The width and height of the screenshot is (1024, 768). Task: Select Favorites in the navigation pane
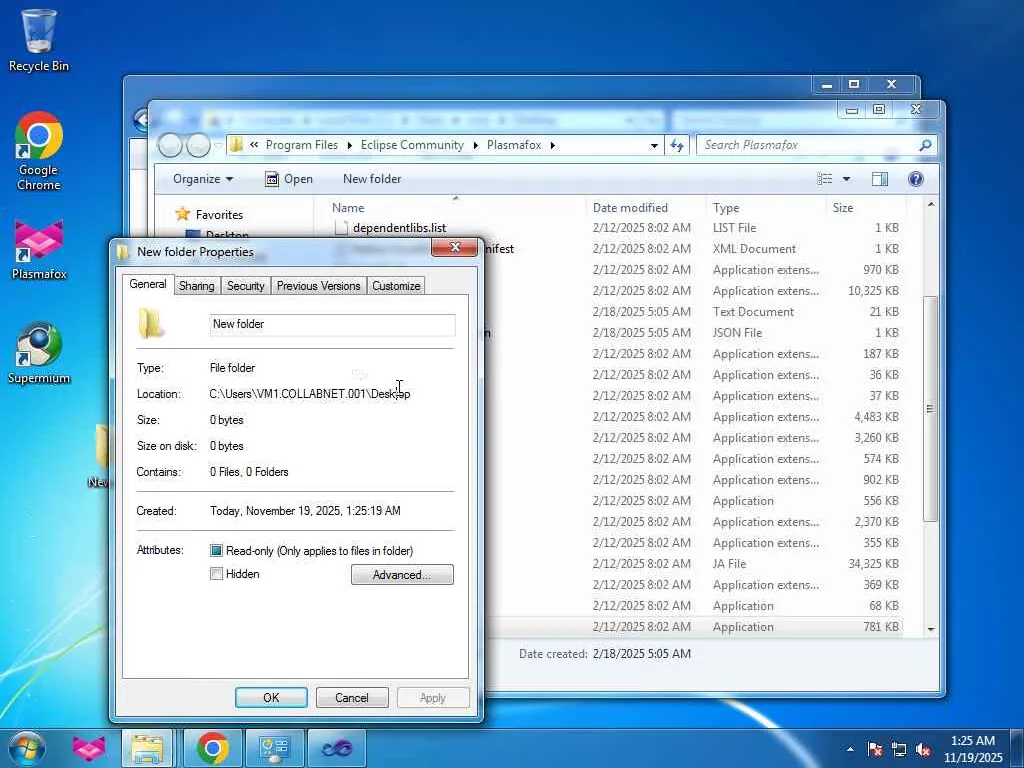[219, 215]
